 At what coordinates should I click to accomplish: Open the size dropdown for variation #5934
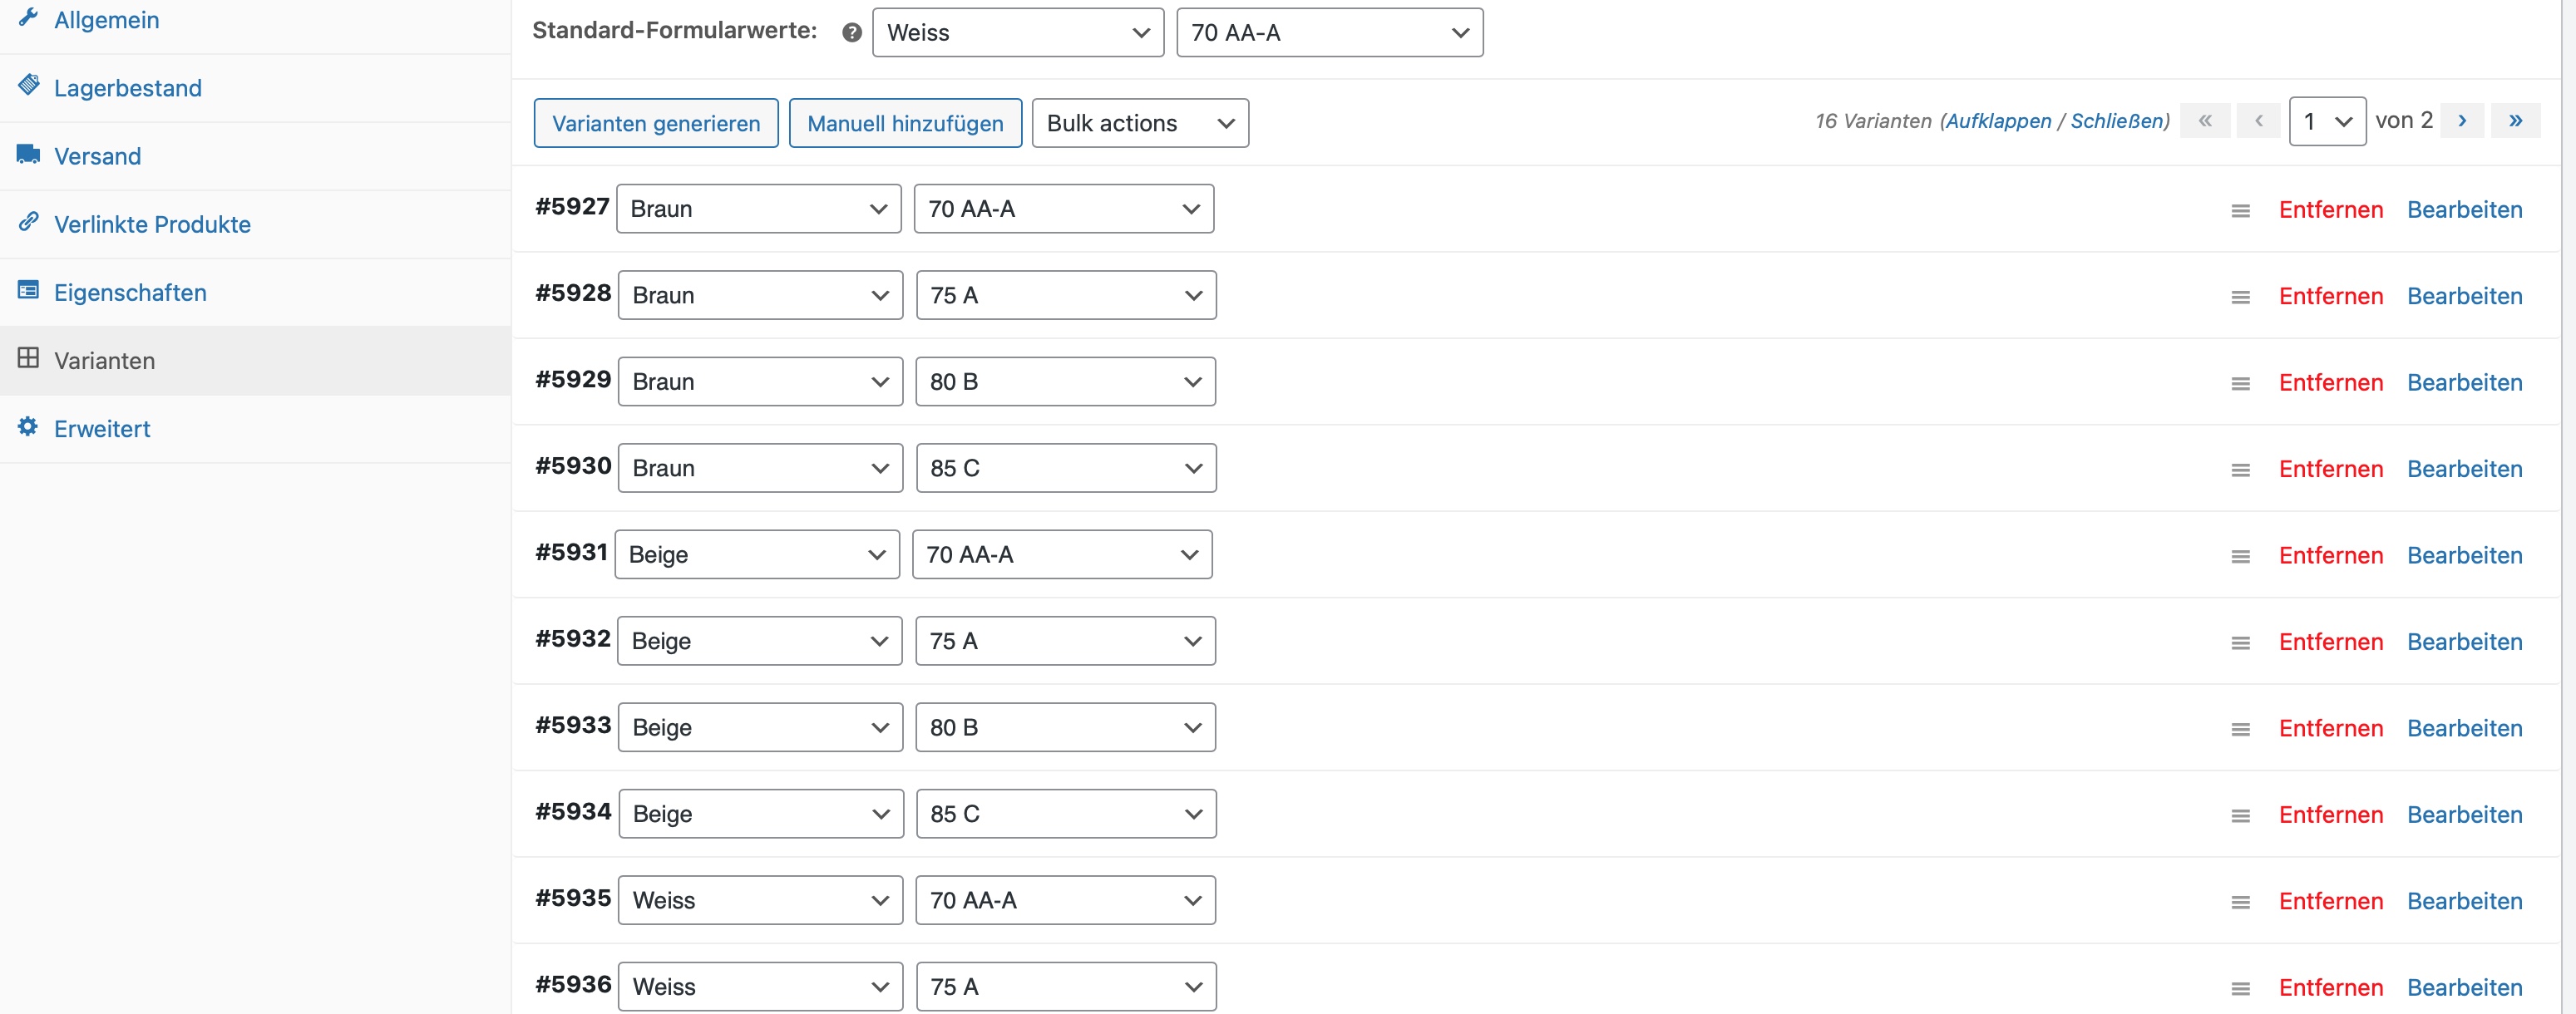tap(1066, 813)
